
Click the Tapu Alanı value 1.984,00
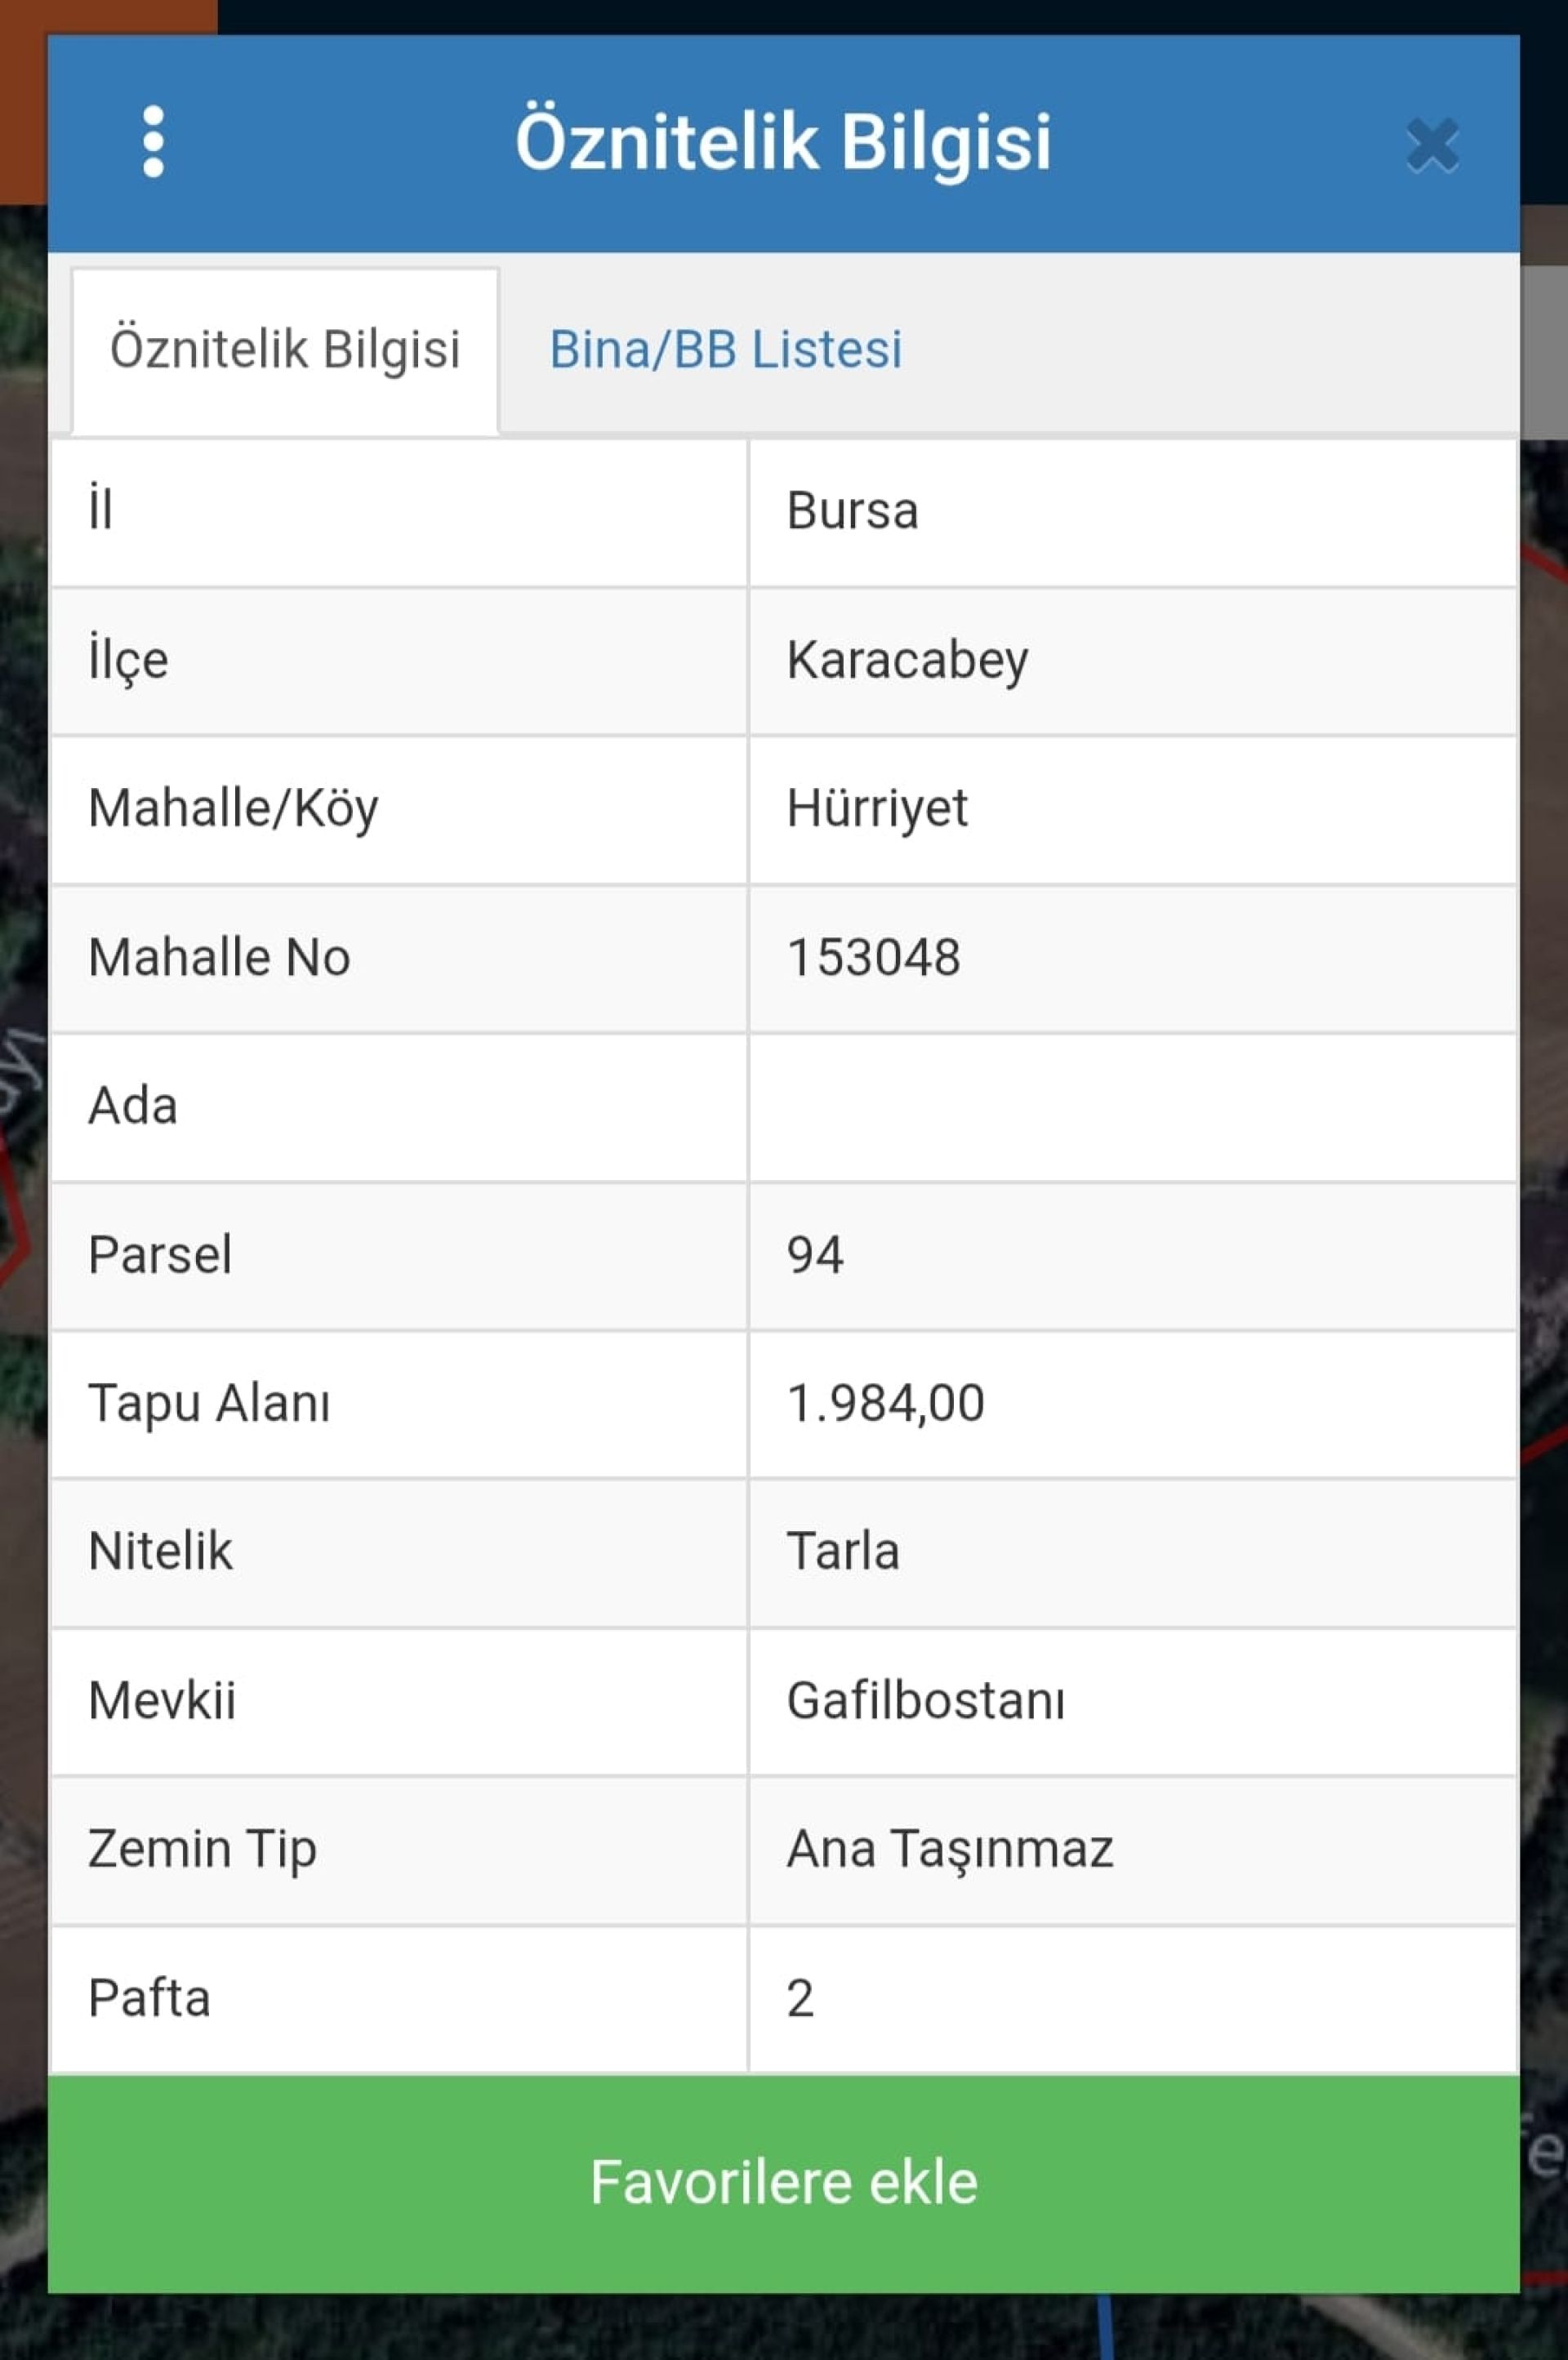[x=885, y=1402]
